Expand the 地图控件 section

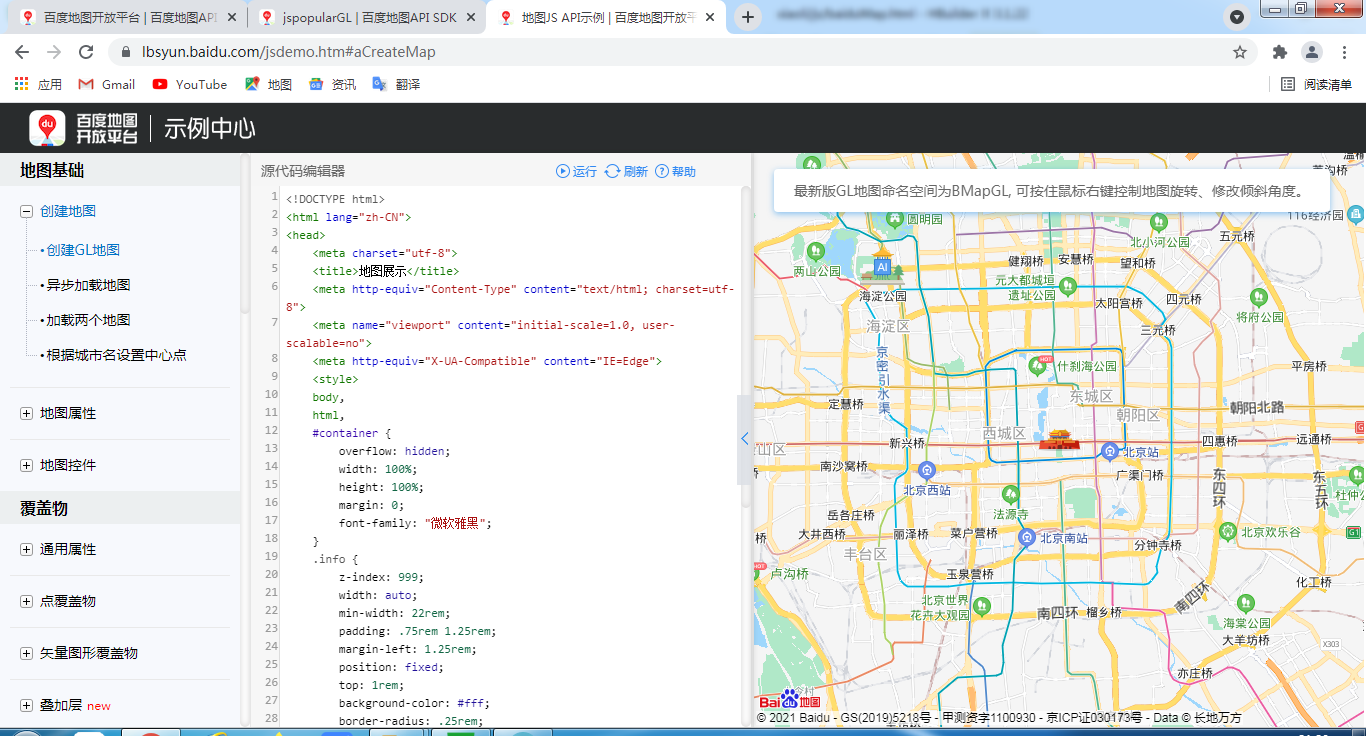point(26,465)
